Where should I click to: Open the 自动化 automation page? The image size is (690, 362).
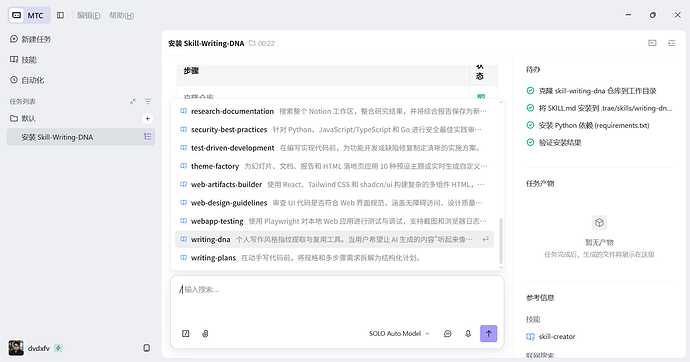pos(27,80)
